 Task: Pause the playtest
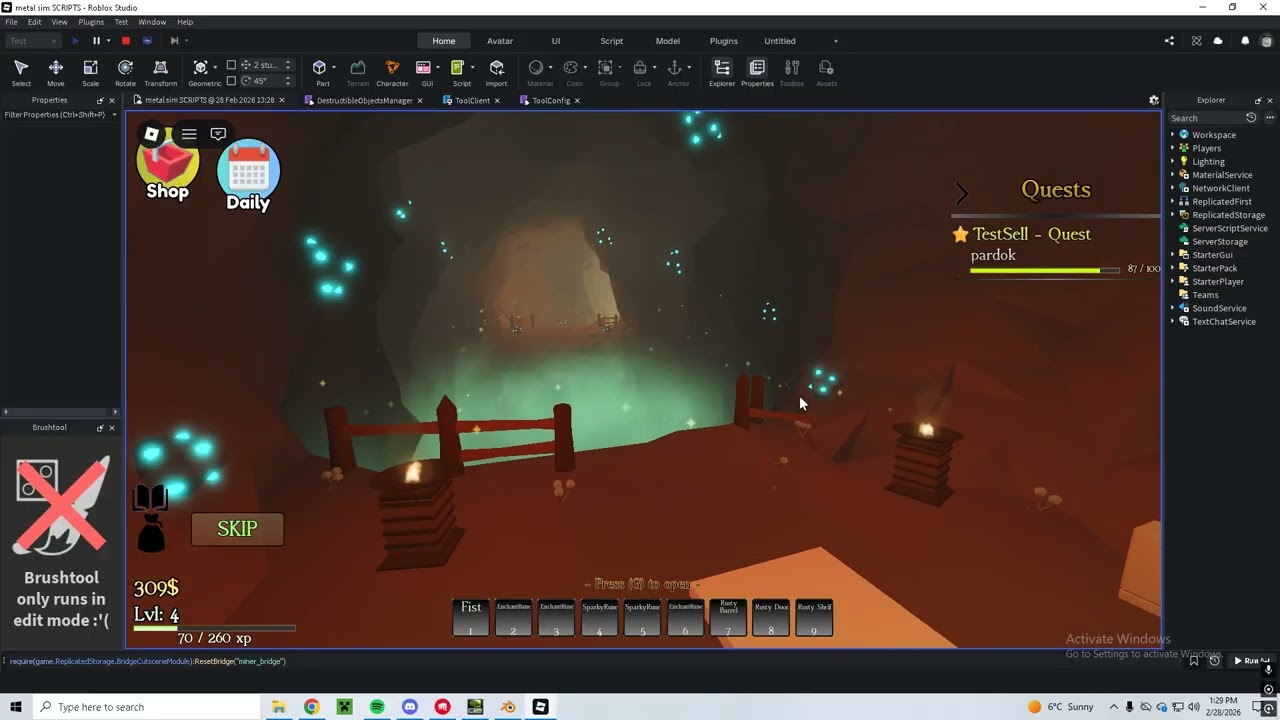click(x=96, y=41)
